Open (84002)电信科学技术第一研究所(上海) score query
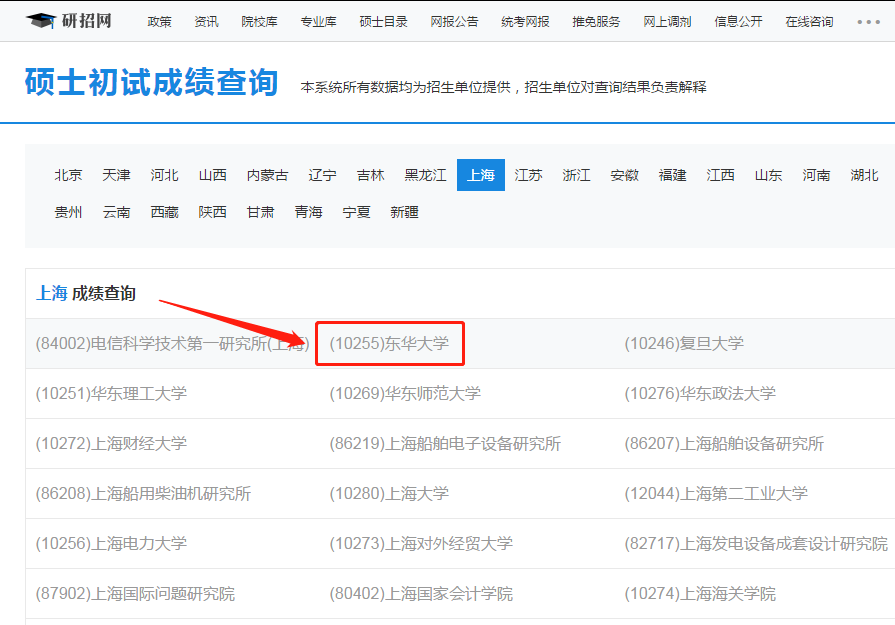895x625 pixels. point(172,344)
